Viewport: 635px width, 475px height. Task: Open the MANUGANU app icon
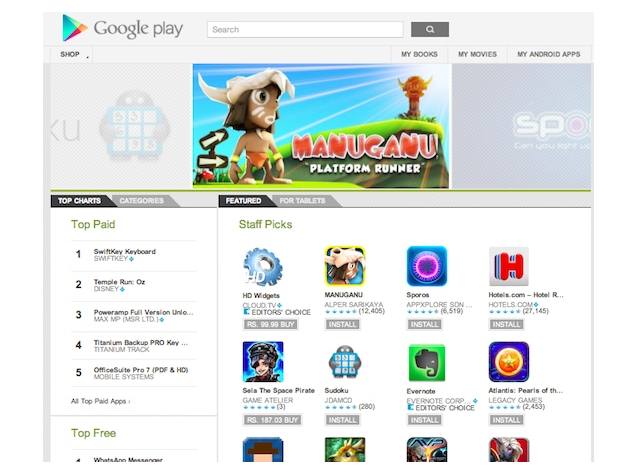[x=345, y=266]
